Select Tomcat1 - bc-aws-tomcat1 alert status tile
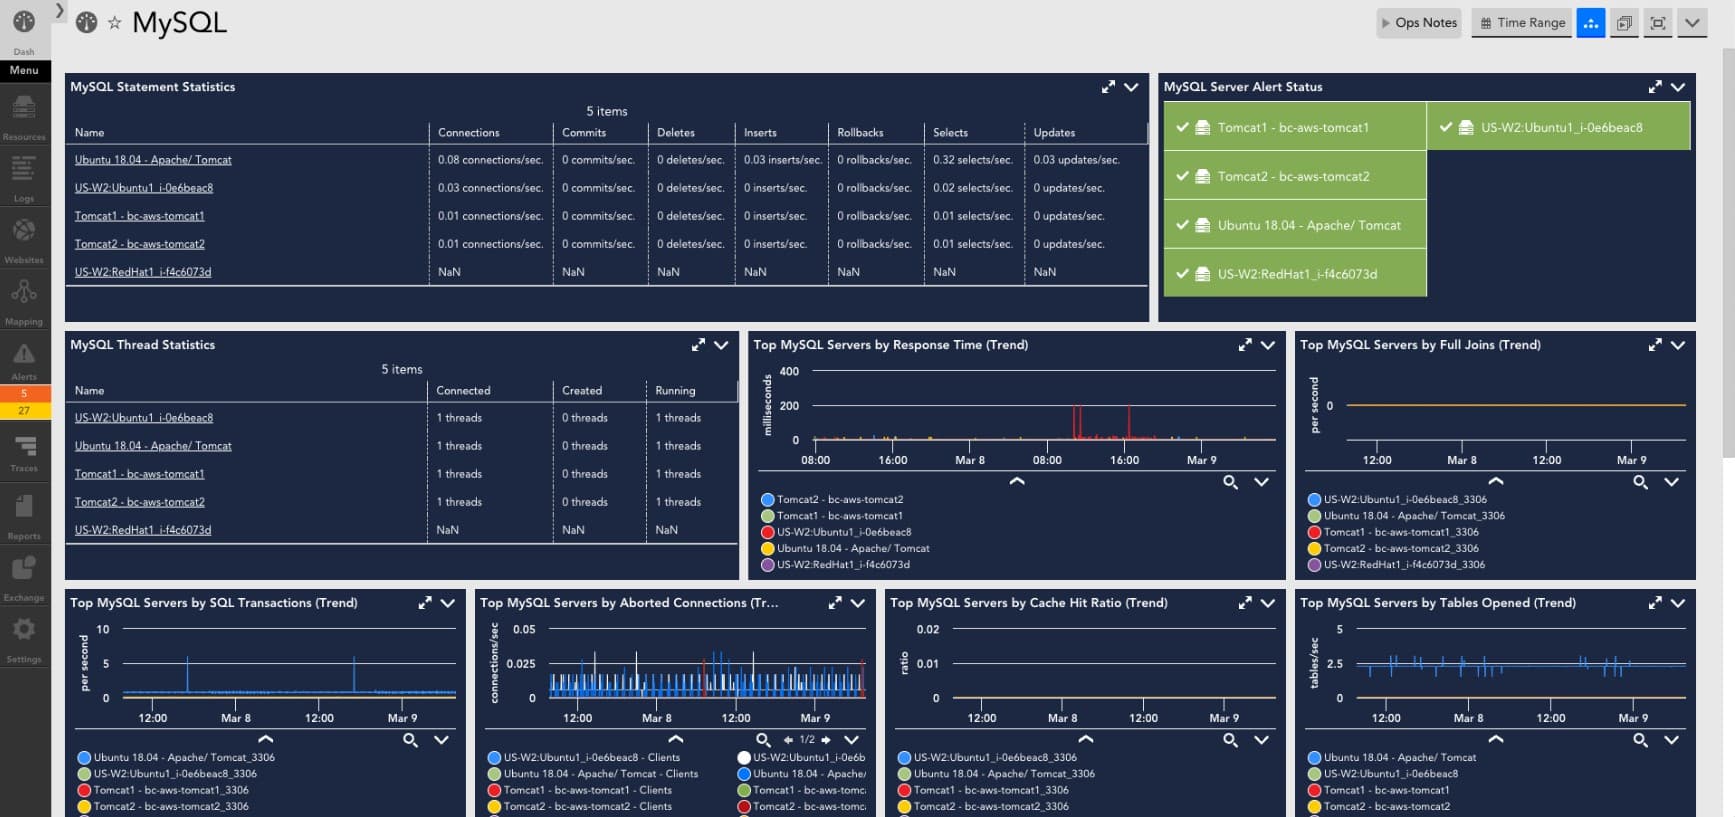Viewport: 1735px width, 817px height. [1294, 127]
